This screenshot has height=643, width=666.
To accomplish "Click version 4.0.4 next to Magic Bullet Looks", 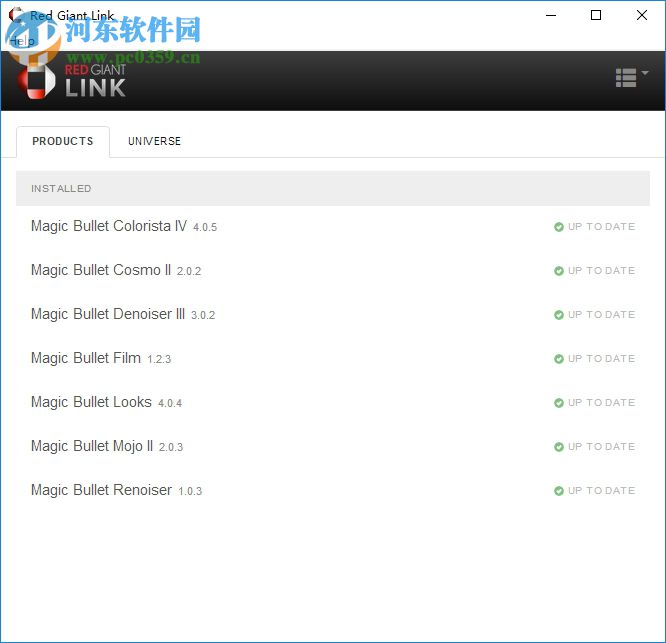I will tap(170, 403).
